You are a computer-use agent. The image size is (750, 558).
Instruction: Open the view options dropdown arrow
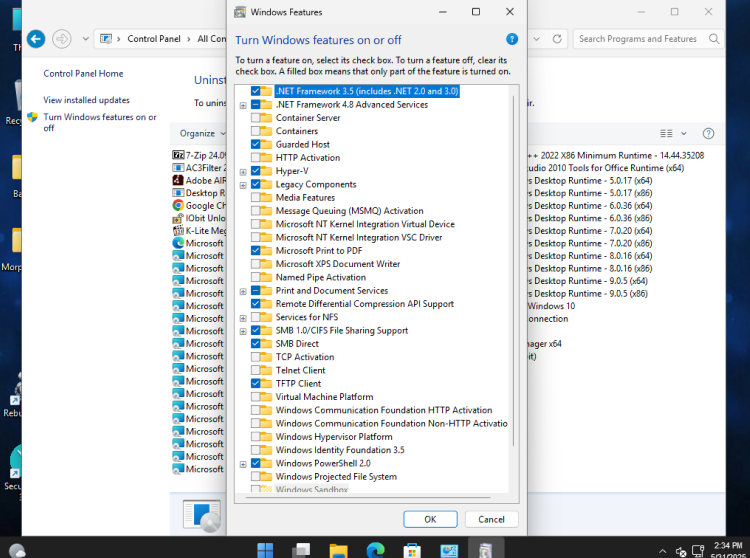click(x=684, y=133)
